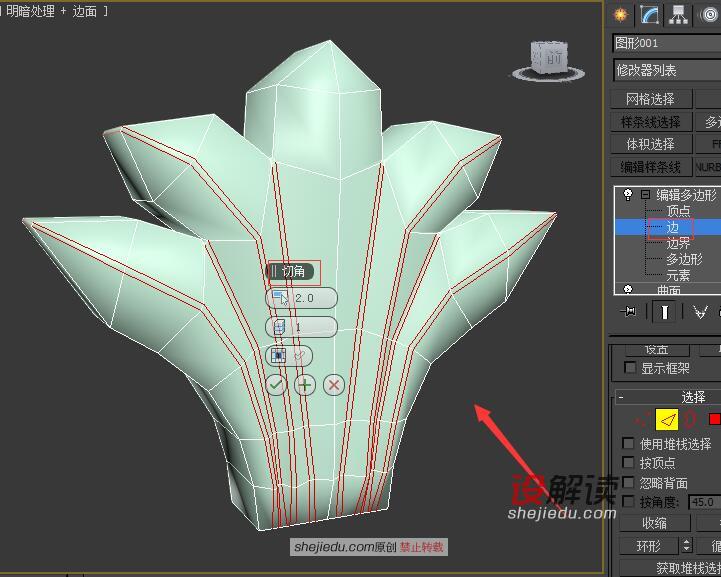The height and width of the screenshot is (577, 721).
Task: Open the Modify panel tab icon
Action: (x=650, y=14)
